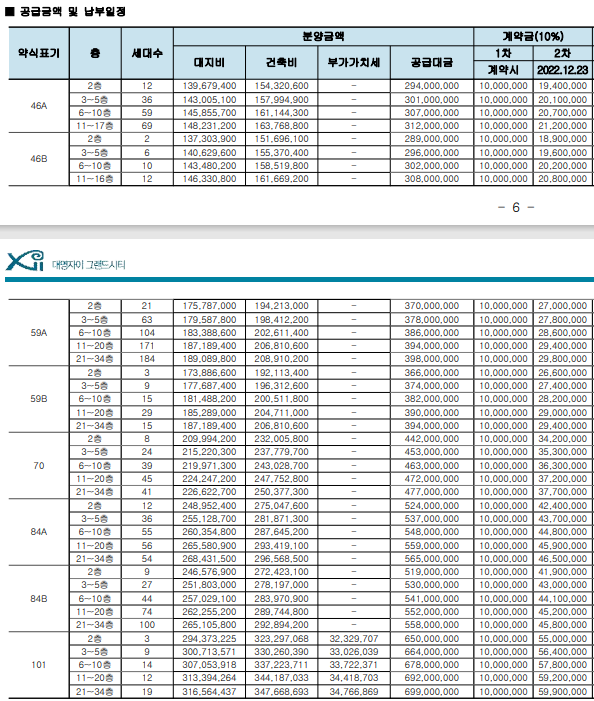Click second payment 19,400,000

[x=562, y=86]
